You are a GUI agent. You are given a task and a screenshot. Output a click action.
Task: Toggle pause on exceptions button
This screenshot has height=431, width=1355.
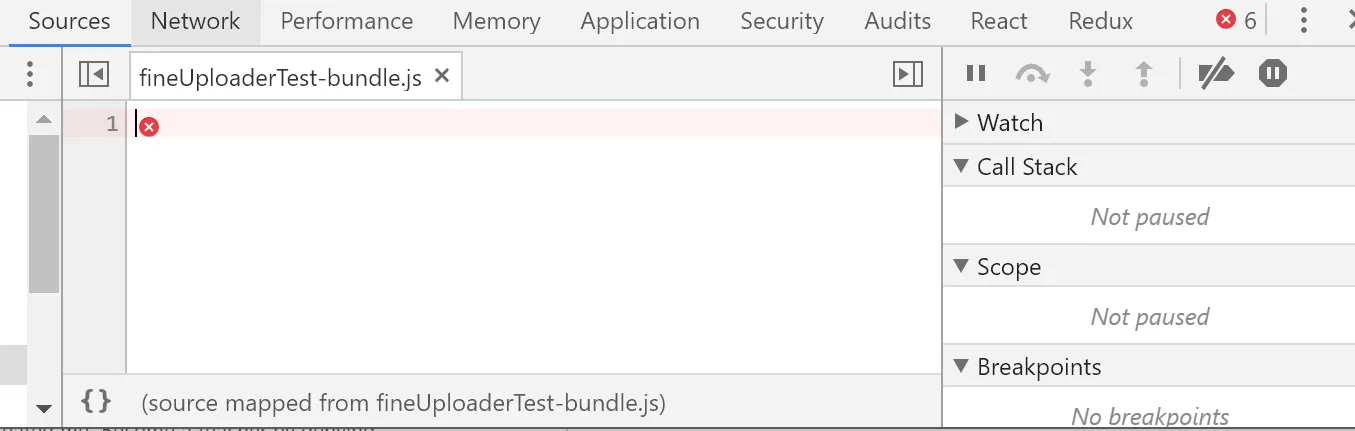click(x=1272, y=73)
